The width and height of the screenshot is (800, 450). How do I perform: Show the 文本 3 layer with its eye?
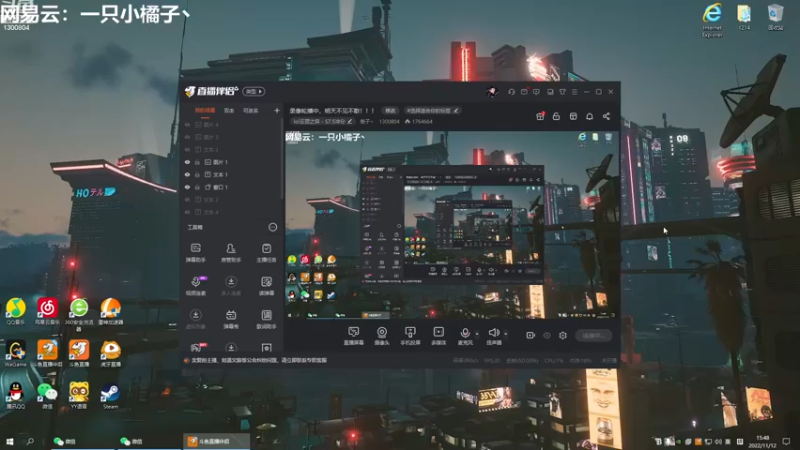click(x=187, y=149)
